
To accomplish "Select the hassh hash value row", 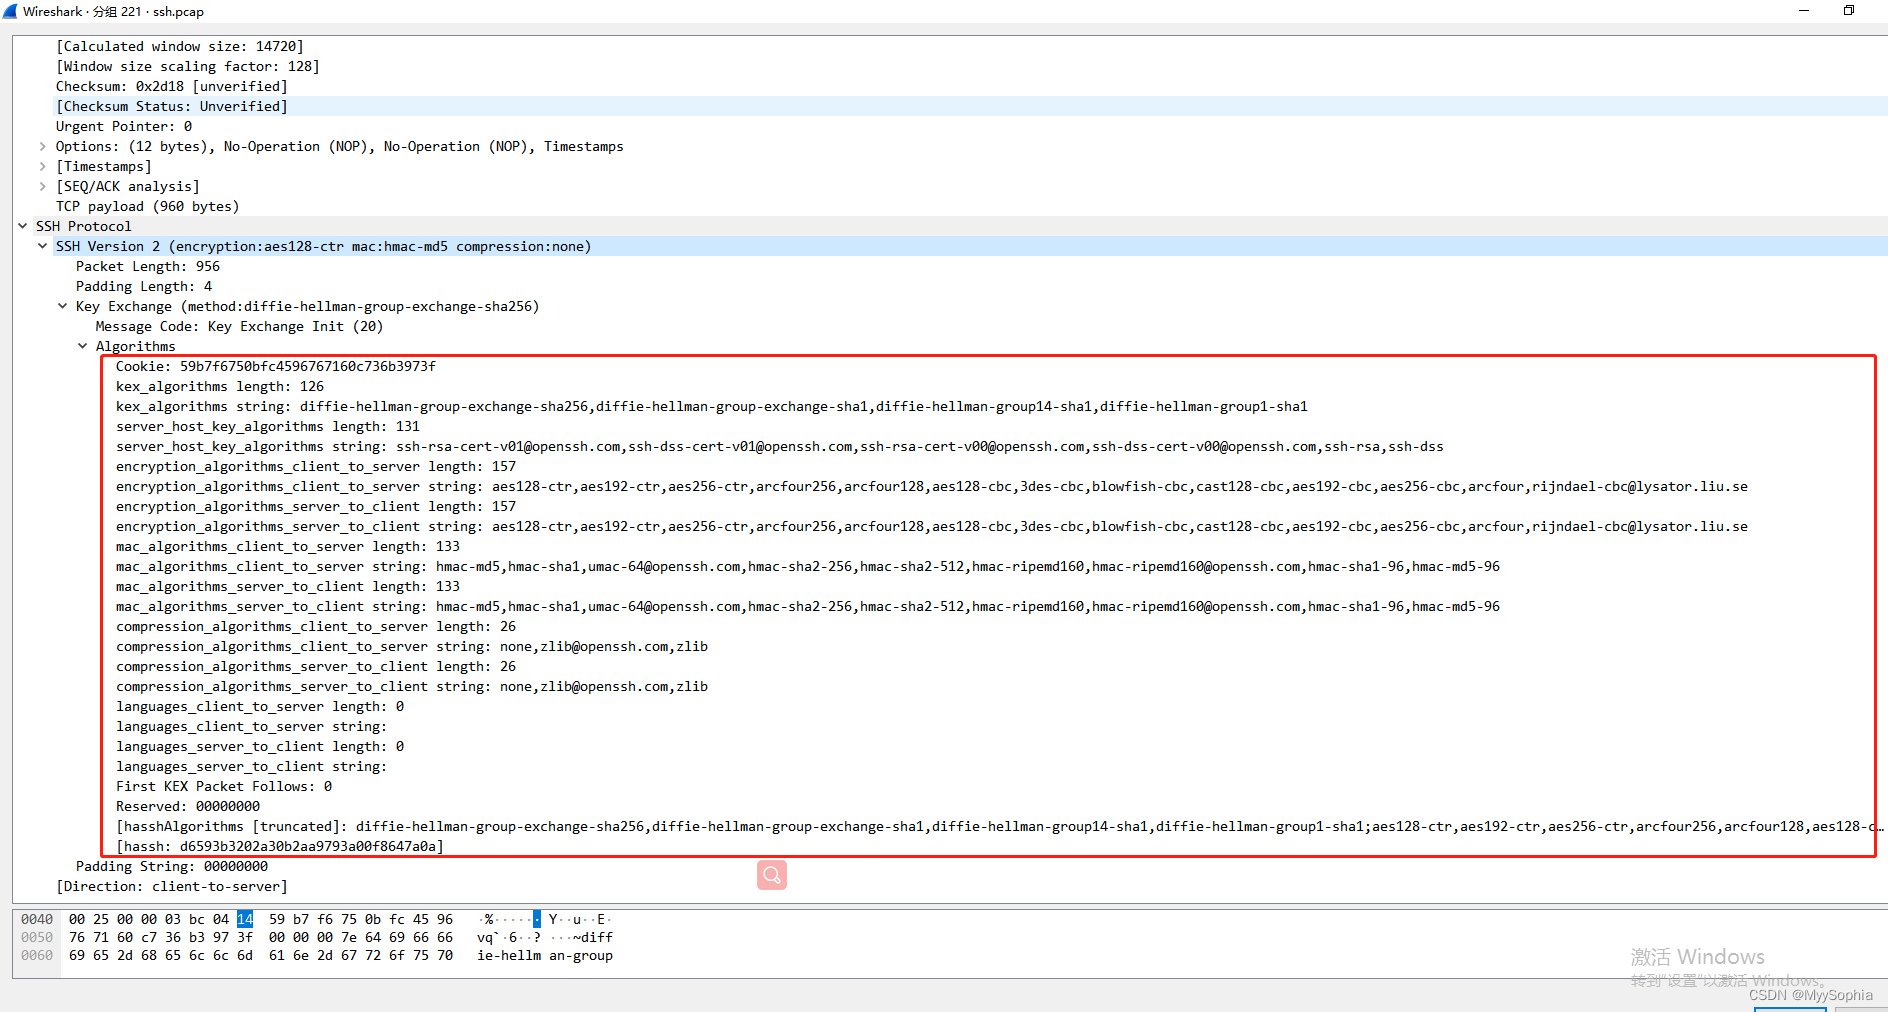I will pyautogui.click(x=280, y=846).
